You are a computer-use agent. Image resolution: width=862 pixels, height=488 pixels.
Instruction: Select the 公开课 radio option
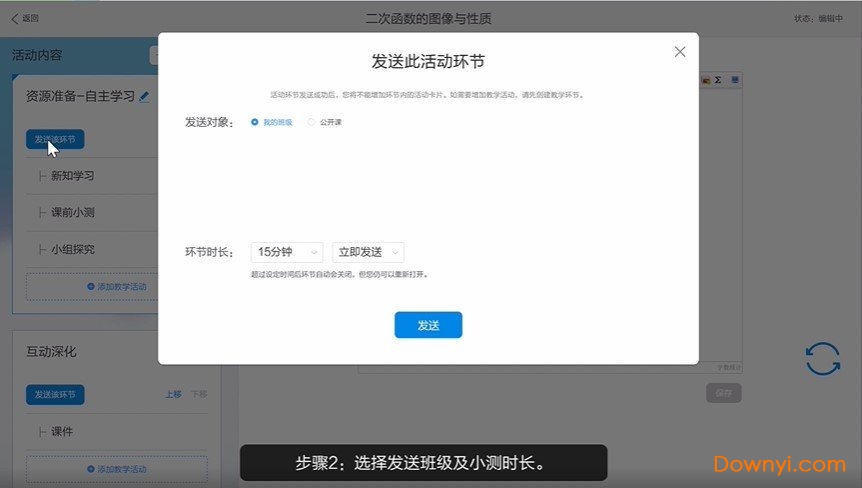[x=311, y=122]
